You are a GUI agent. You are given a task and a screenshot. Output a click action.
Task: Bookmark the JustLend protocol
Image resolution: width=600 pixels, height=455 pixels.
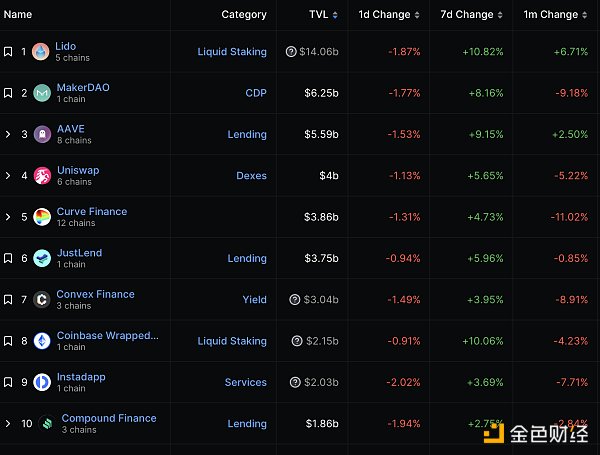click(8, 258)
